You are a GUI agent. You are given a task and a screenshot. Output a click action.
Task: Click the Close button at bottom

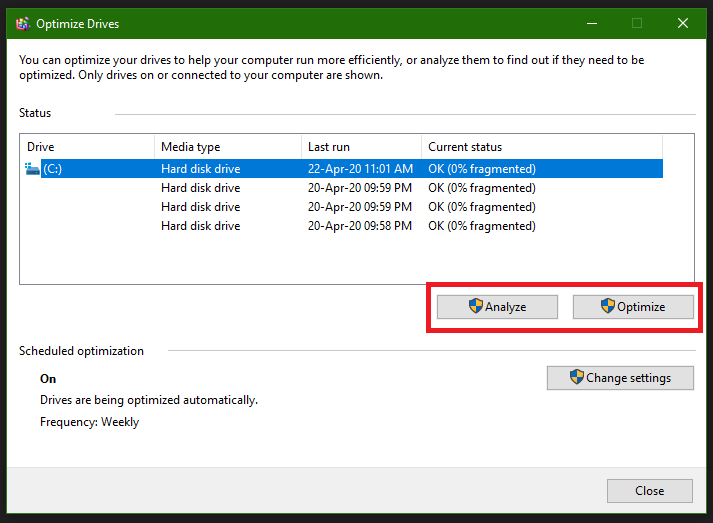pyautogui.click(x=650, y=491)
